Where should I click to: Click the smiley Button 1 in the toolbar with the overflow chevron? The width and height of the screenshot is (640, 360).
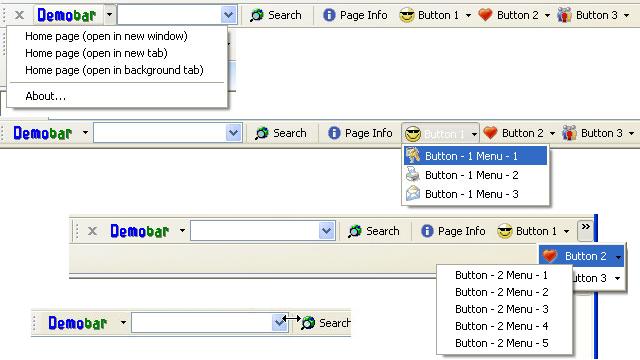pos(504,231)
